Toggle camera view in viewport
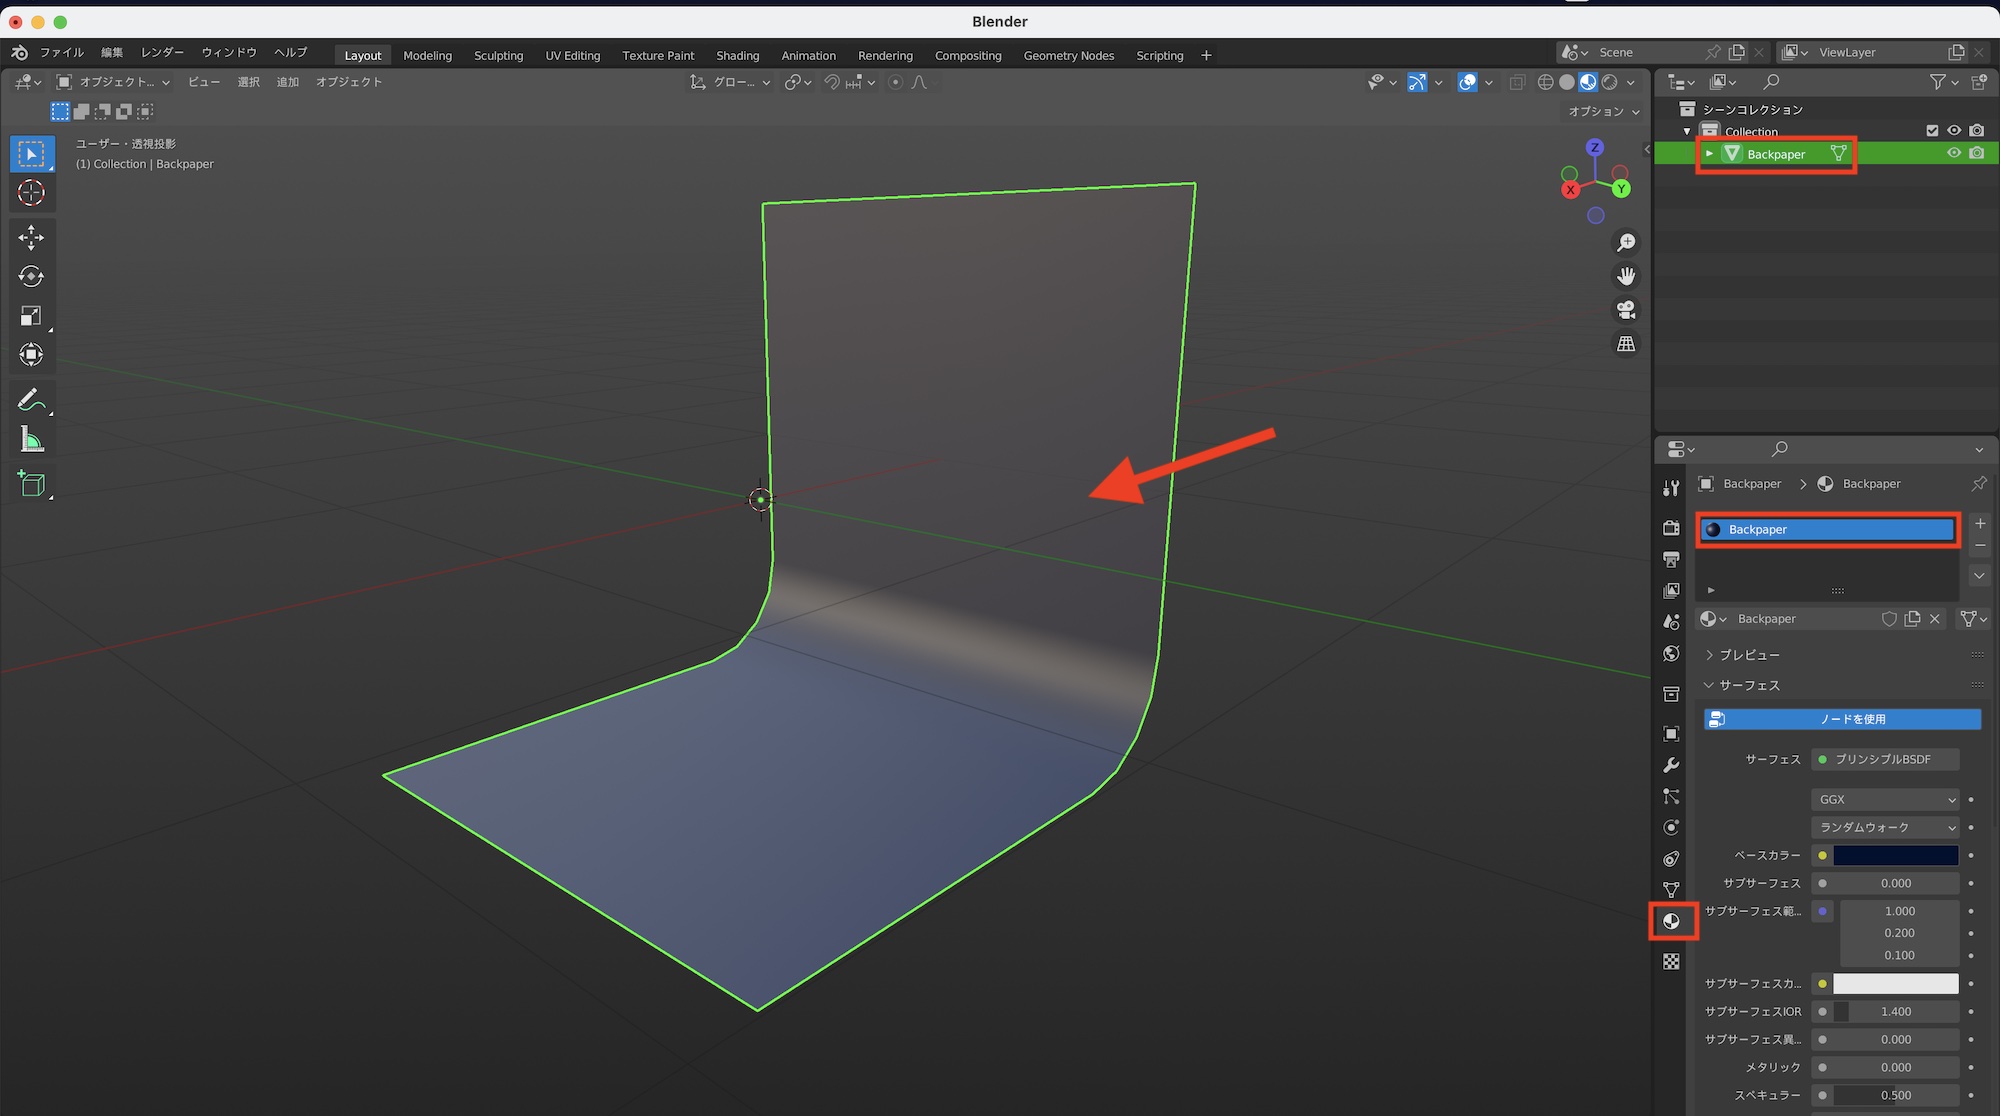This screenshot has width=2000, height=1116. pyautogui.click(x=1626, y=310)
